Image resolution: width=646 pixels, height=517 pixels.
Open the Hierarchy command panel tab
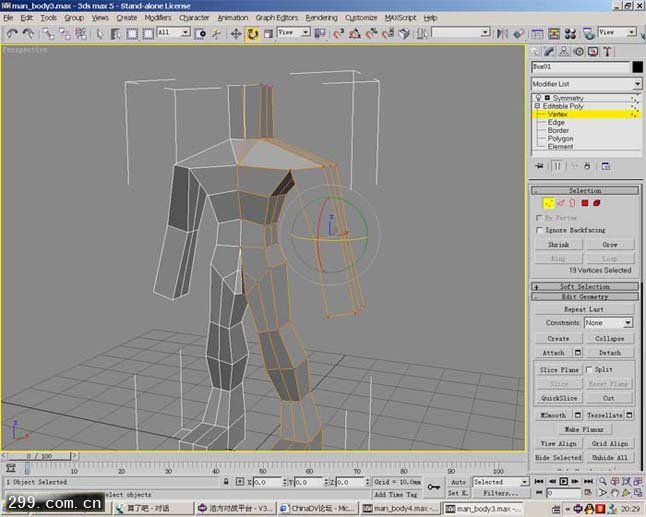point(566,51)
